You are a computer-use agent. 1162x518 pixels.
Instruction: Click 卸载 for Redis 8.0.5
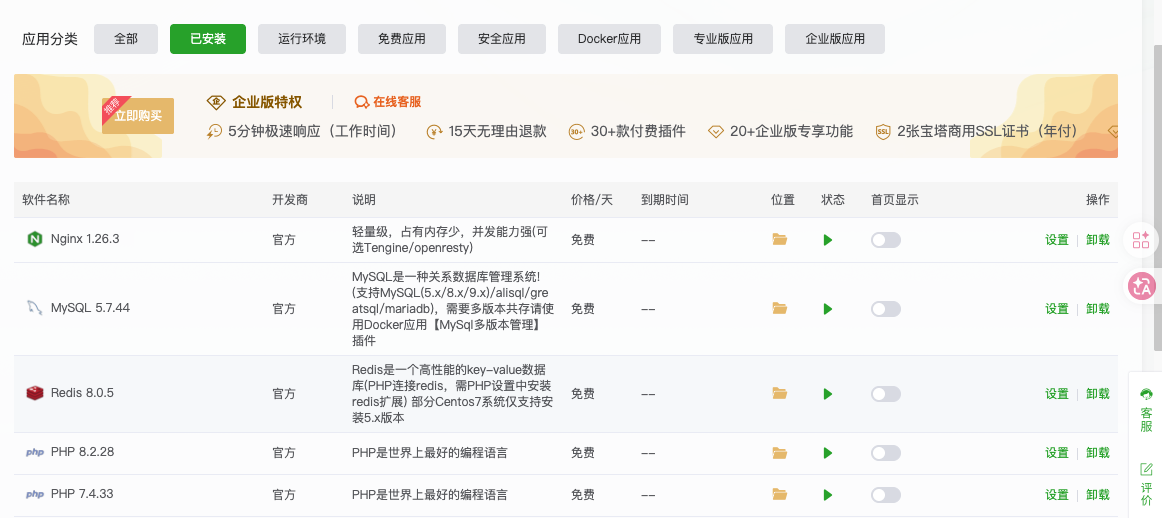[1097, 394]
